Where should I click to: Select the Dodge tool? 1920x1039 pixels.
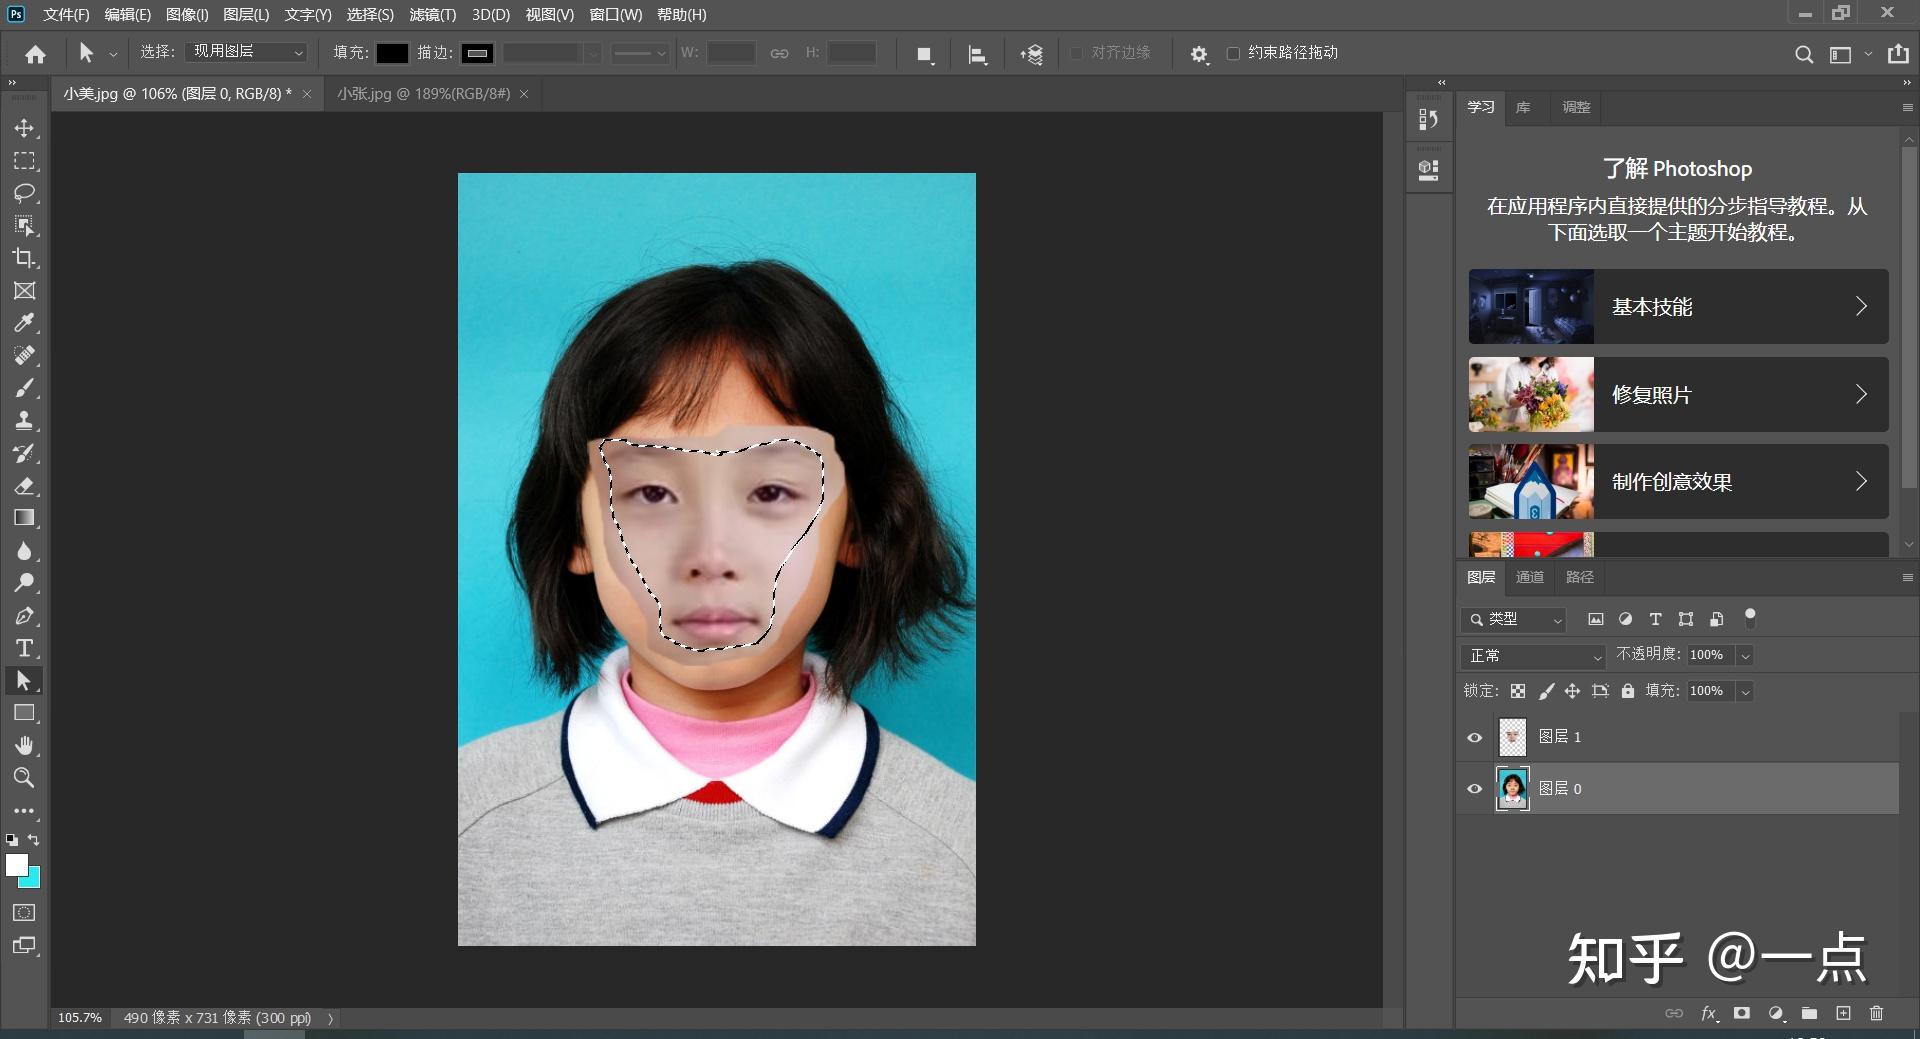(x=24, y=583)
